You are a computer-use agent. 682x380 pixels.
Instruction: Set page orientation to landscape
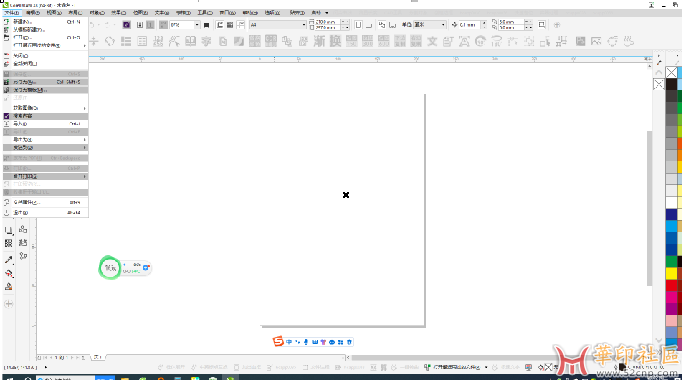[369, 25]
